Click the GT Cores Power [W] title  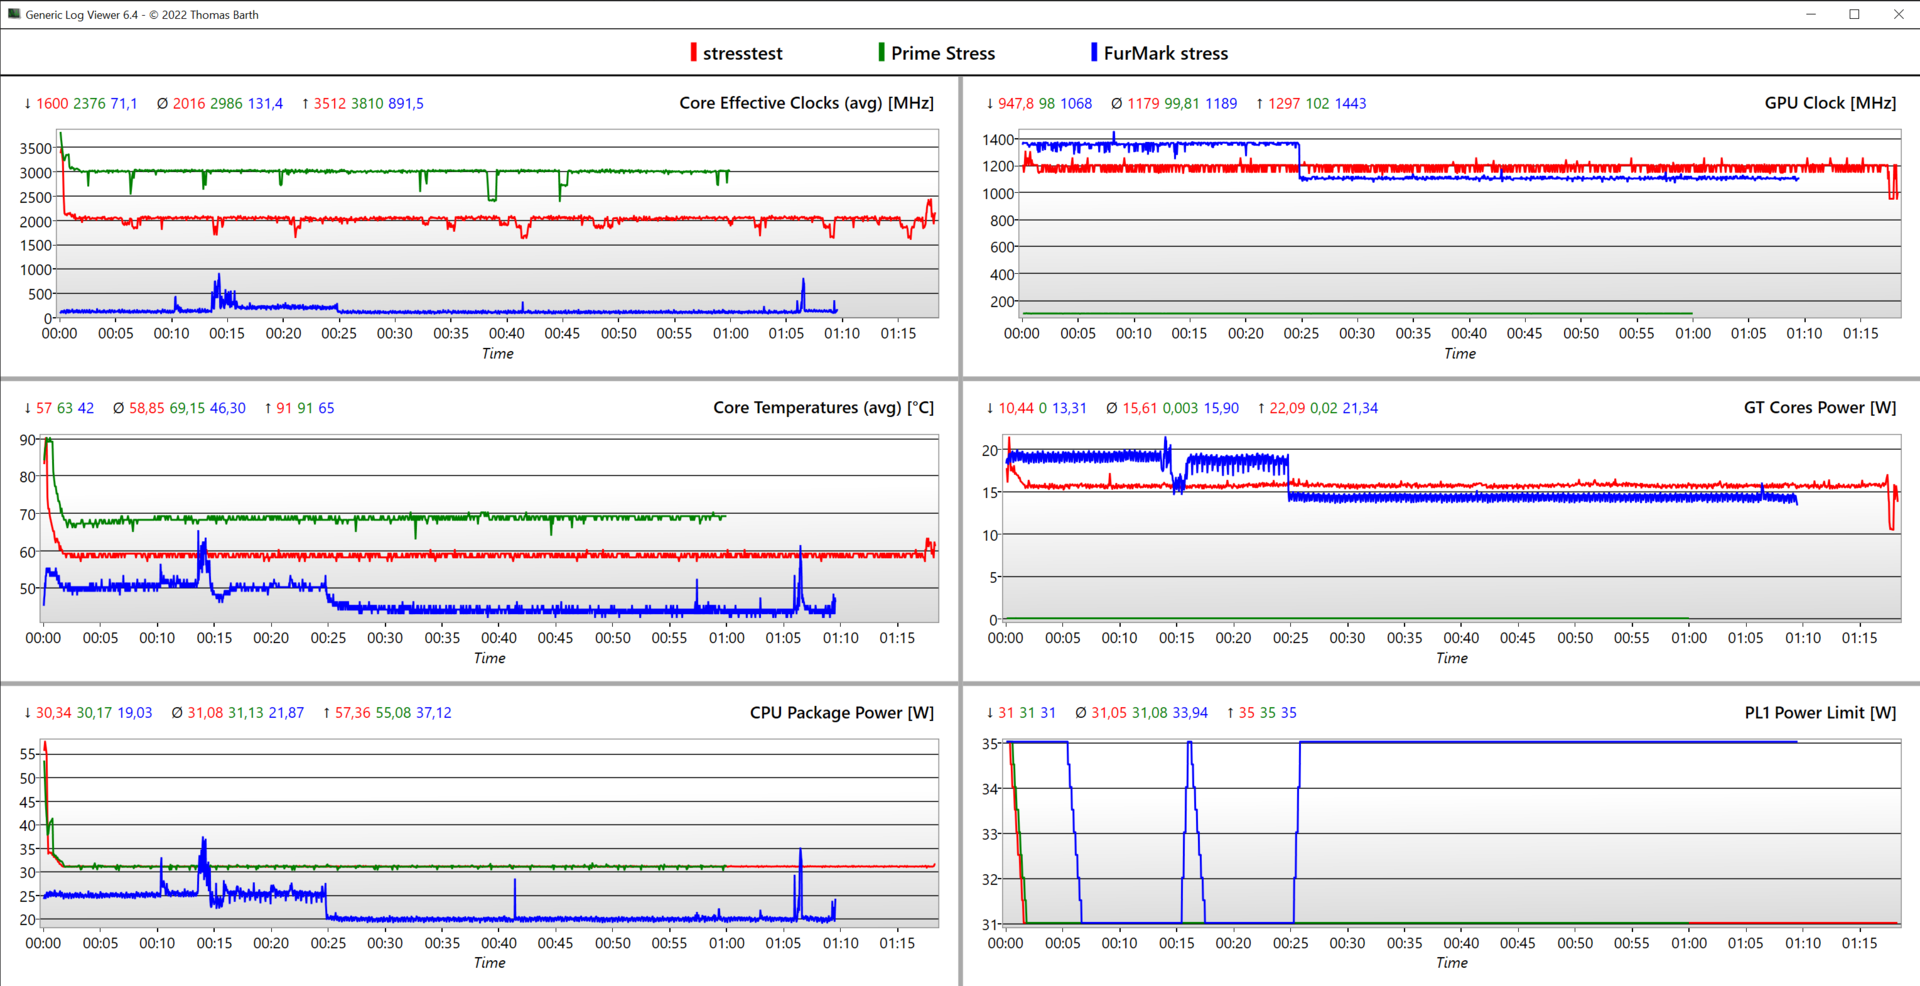coord(1820,408)
